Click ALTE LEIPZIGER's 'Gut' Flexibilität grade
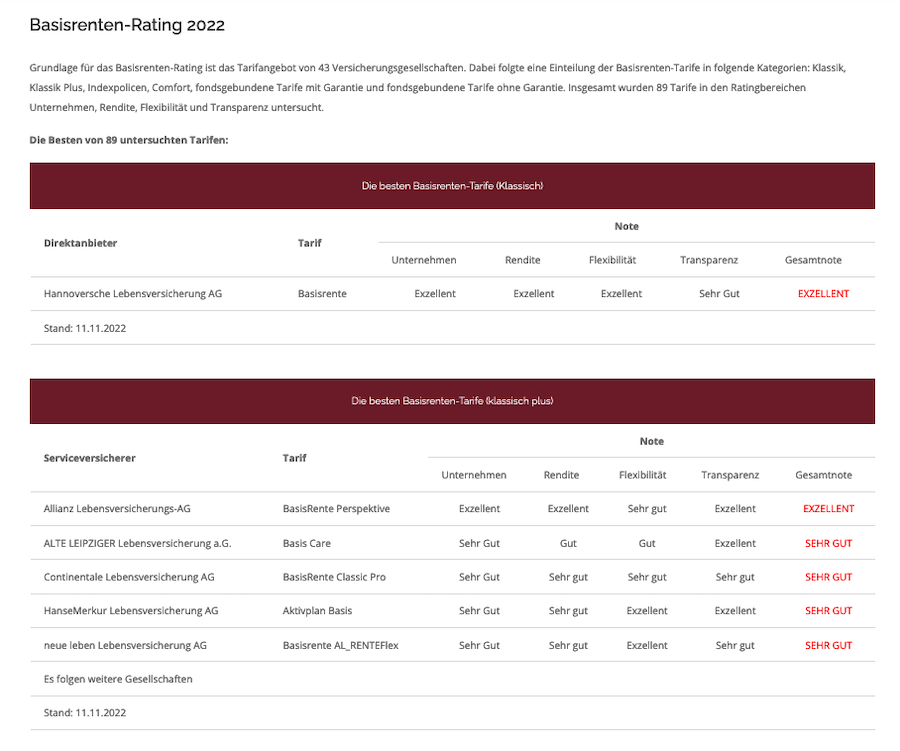900x751 pixels. (647, 543)
